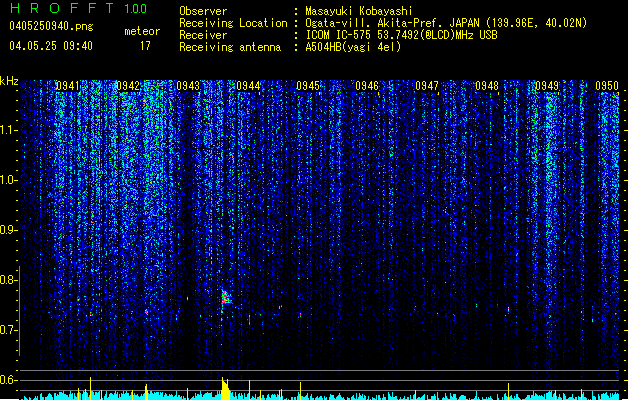Viewport: 629px width, 400px height.
Task: Click the tall yellow intensity peak below 0944
Action: point(225,388)
